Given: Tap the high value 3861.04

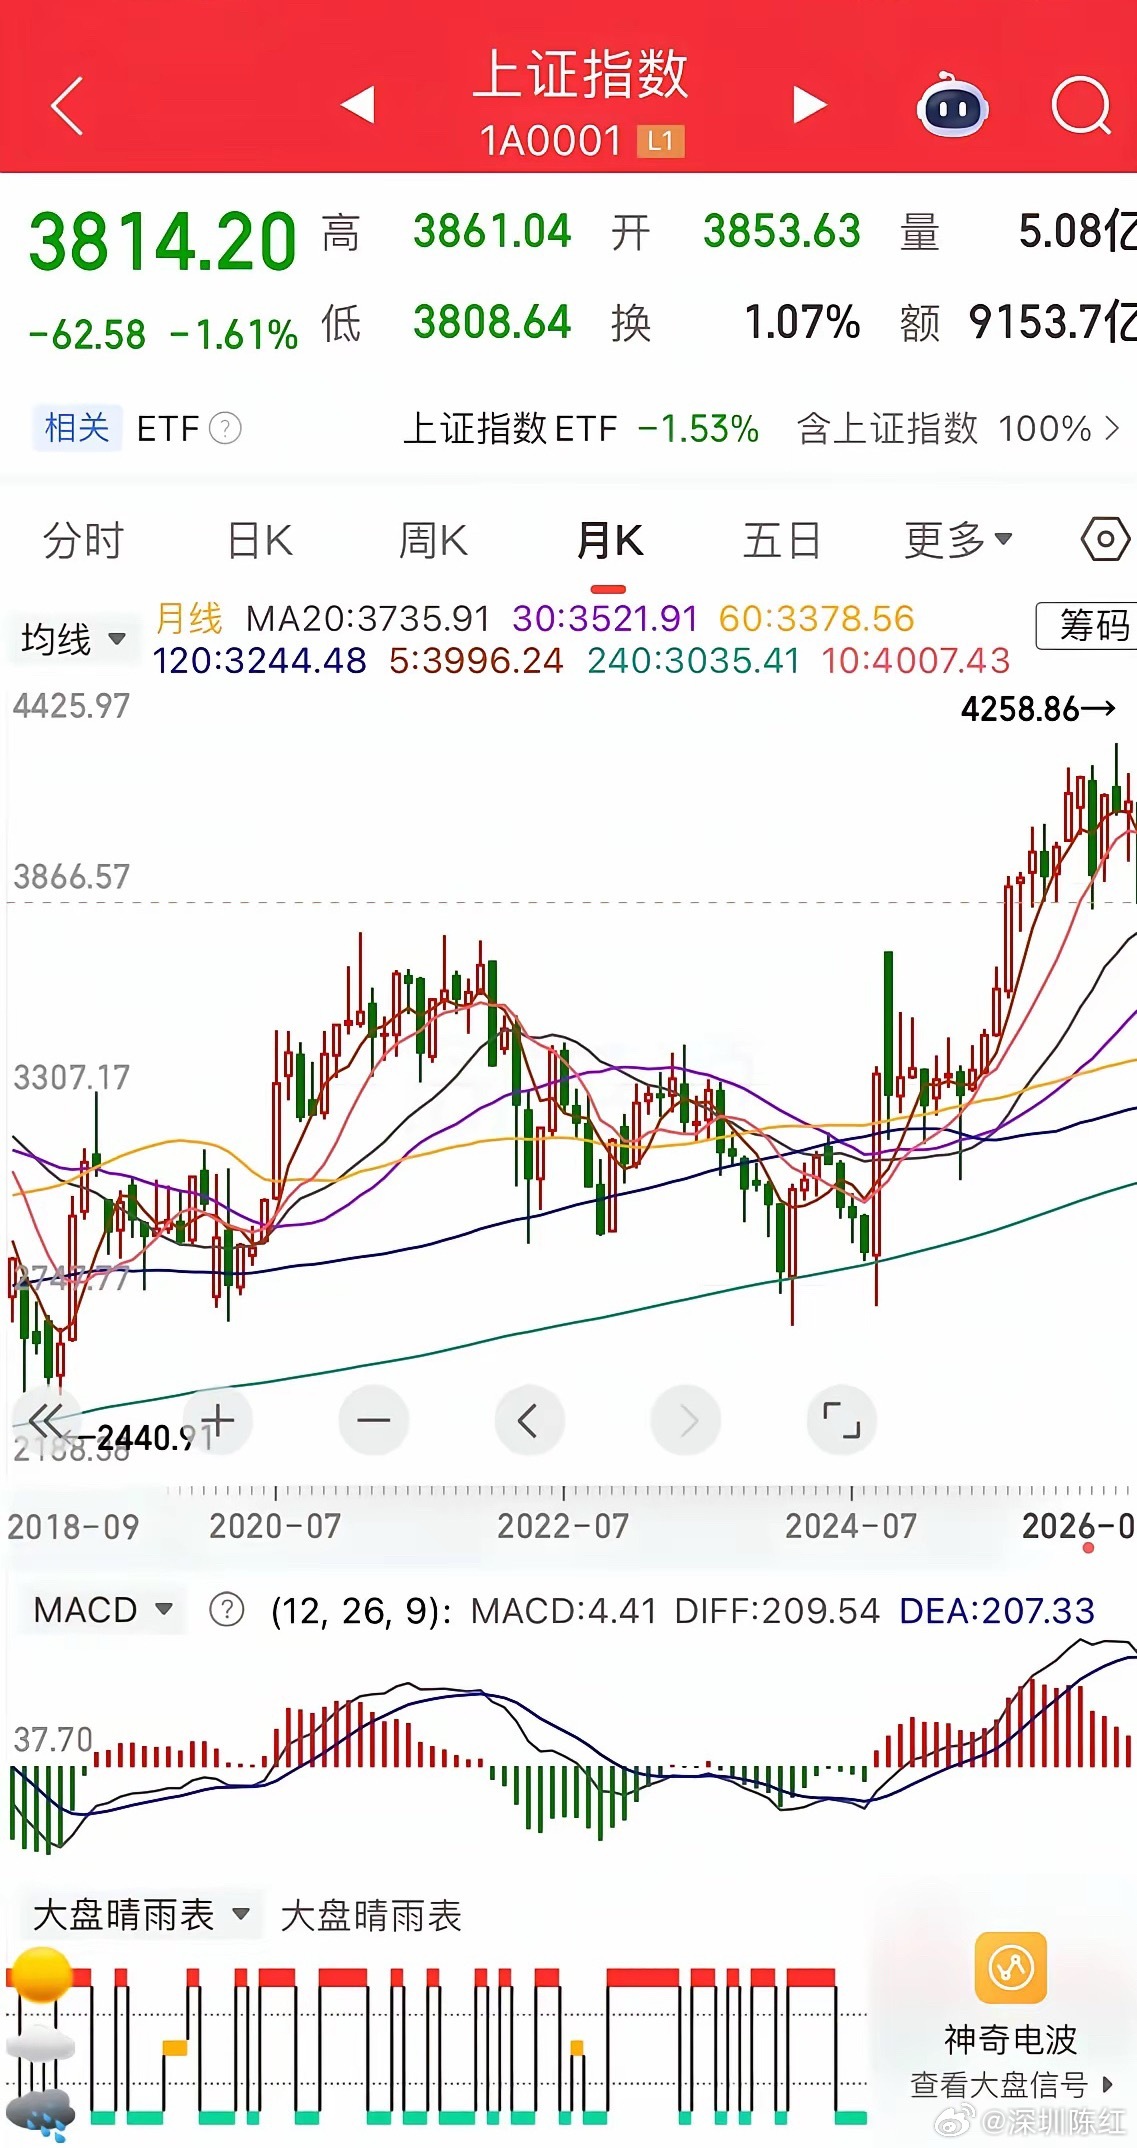Looking at the screenshot, I should coord(492,232).
